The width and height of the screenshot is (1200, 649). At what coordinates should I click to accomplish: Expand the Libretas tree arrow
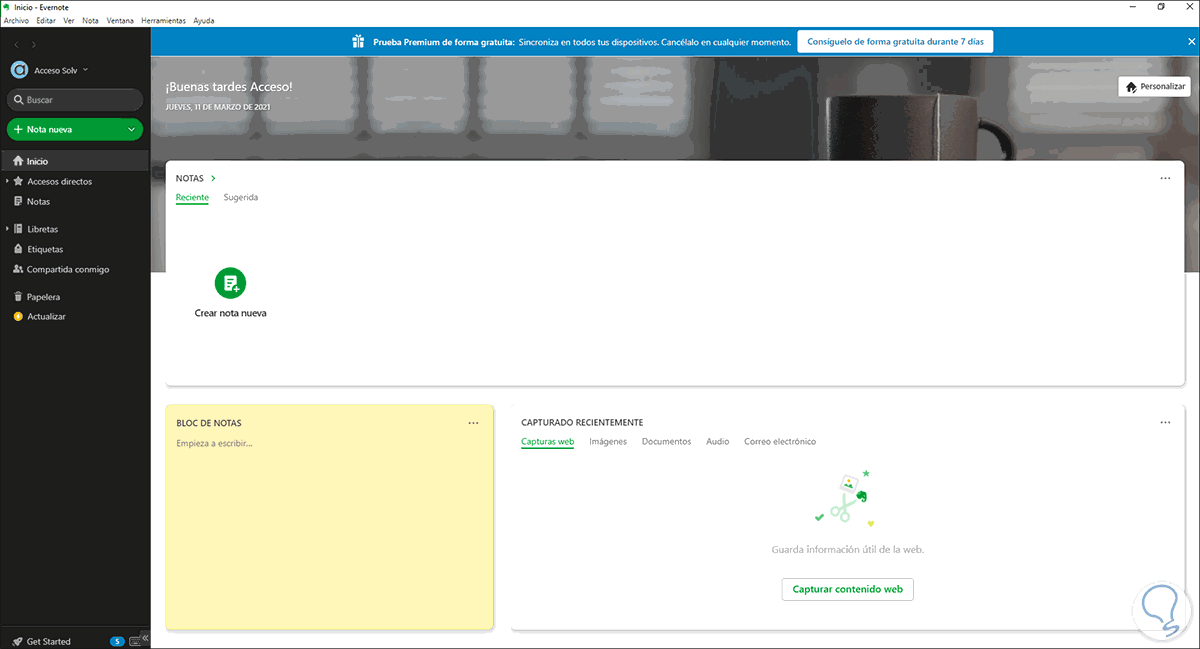click(7, 229)
